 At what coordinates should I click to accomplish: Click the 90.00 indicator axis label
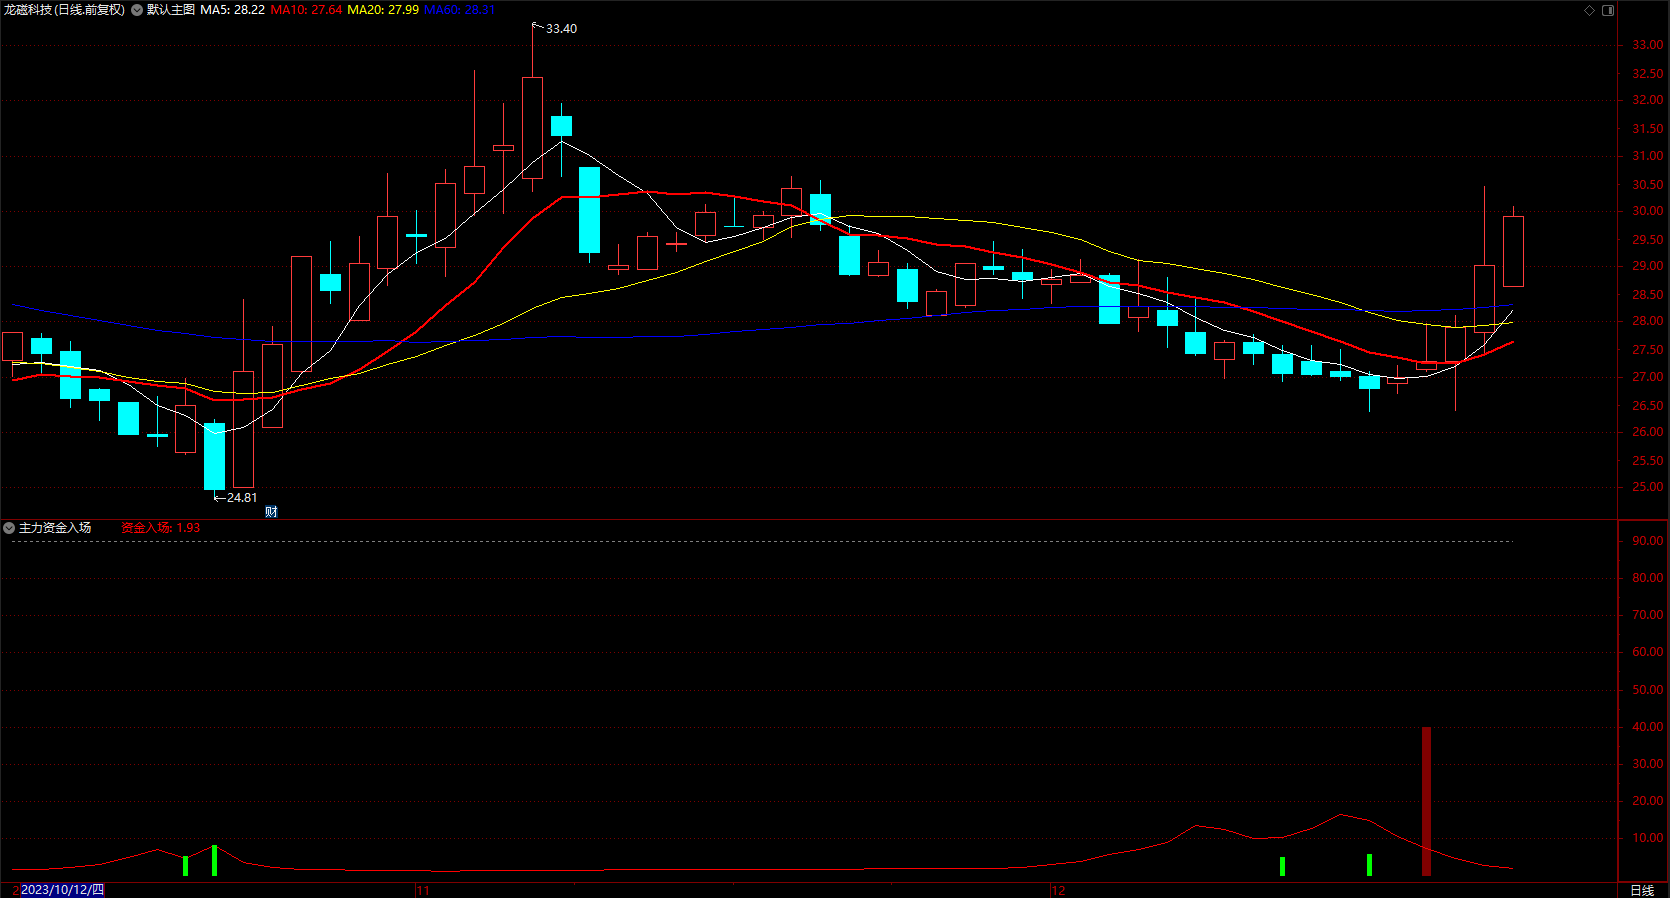pos(1648,541)
